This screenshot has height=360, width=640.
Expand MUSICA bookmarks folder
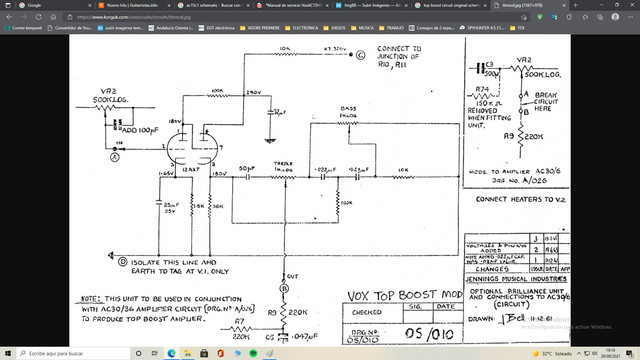[362, 28]
